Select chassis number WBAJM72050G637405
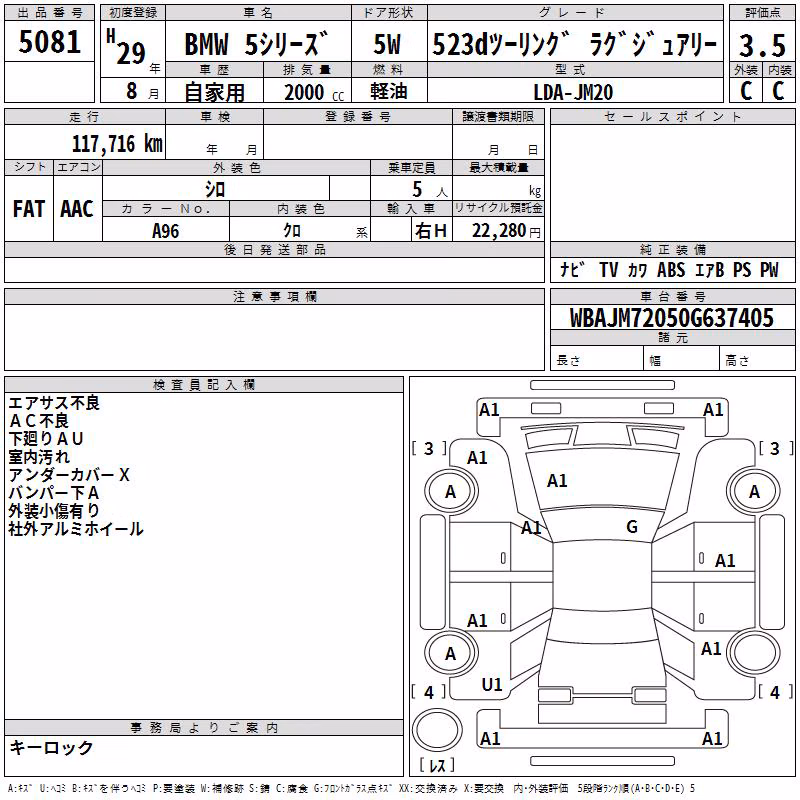 [672, 318]
